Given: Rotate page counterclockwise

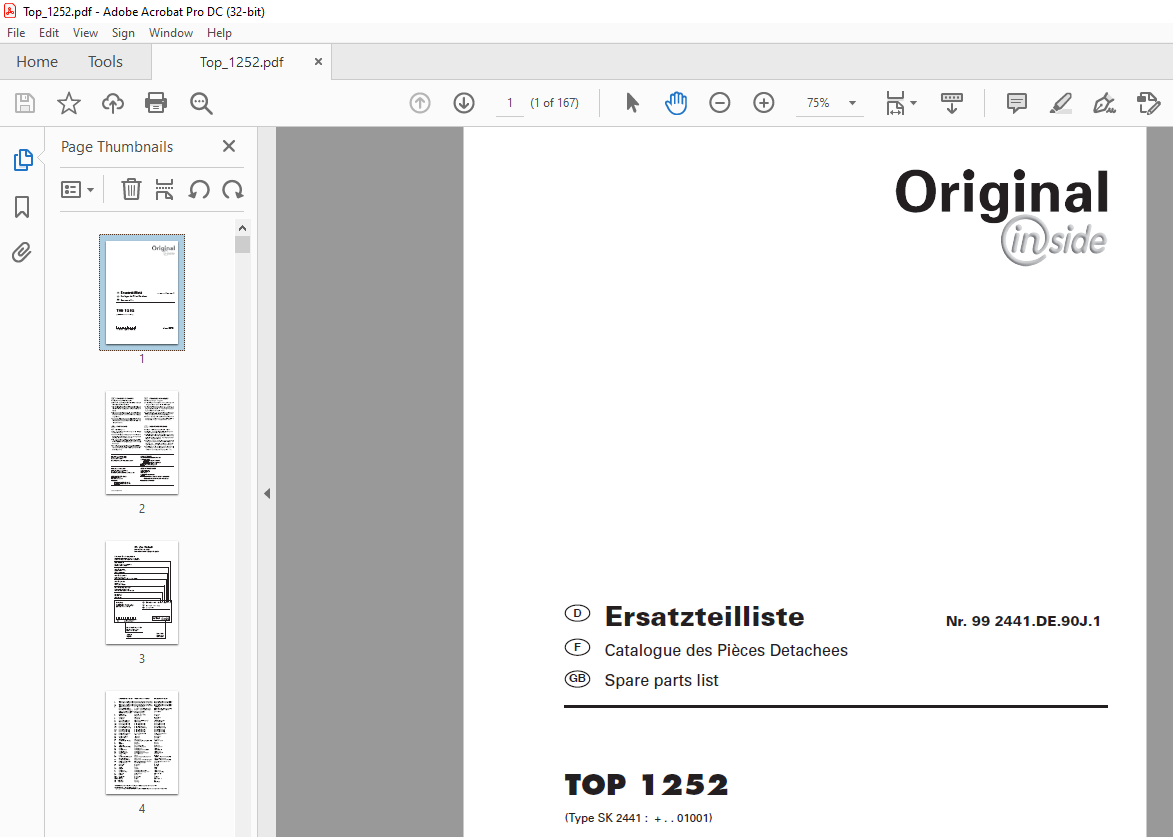Looking at the screenshot, I should coord(198,190).
